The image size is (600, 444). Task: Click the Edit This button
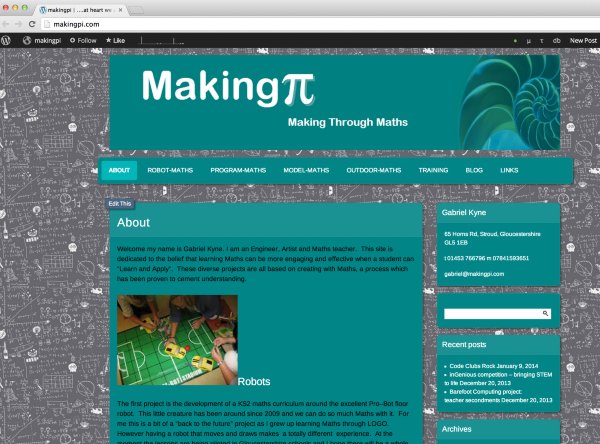tap(120, 203)
